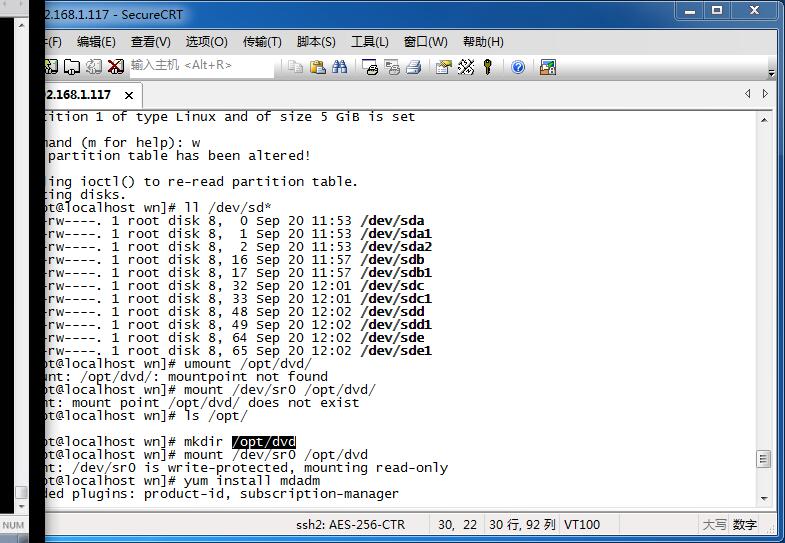Open the 查看(V) menu

[x=150, y=42]
